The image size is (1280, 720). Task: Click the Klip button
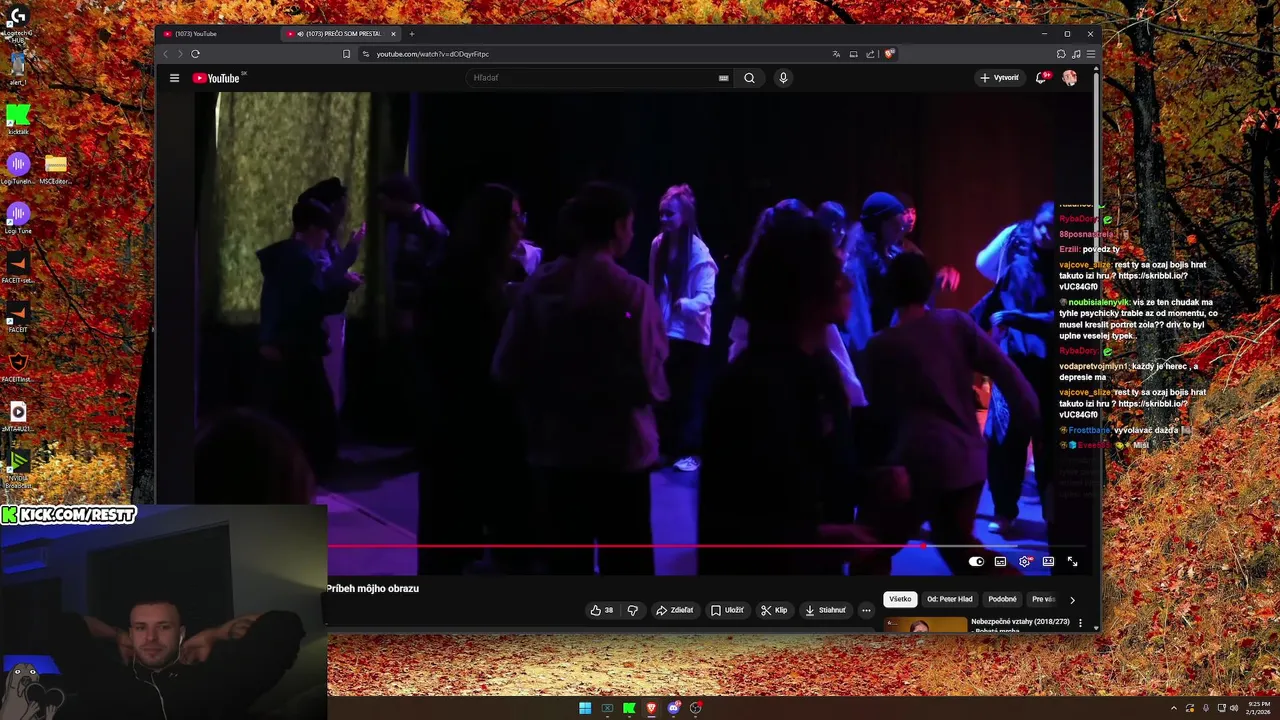774,610
